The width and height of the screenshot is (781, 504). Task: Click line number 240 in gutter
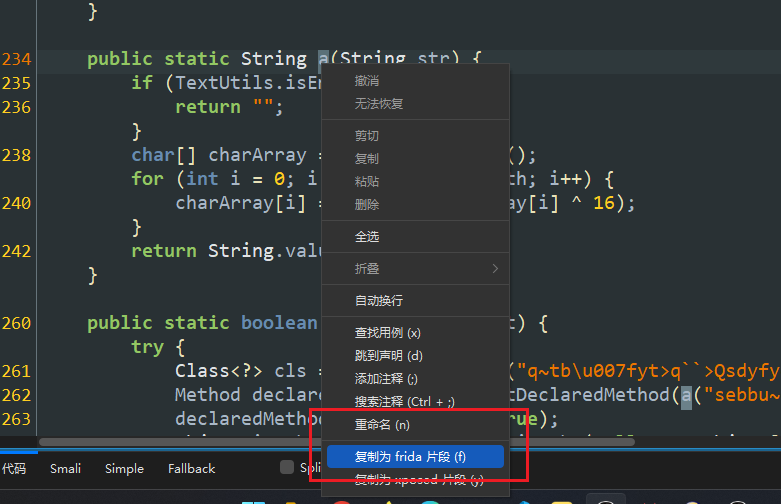16,203
